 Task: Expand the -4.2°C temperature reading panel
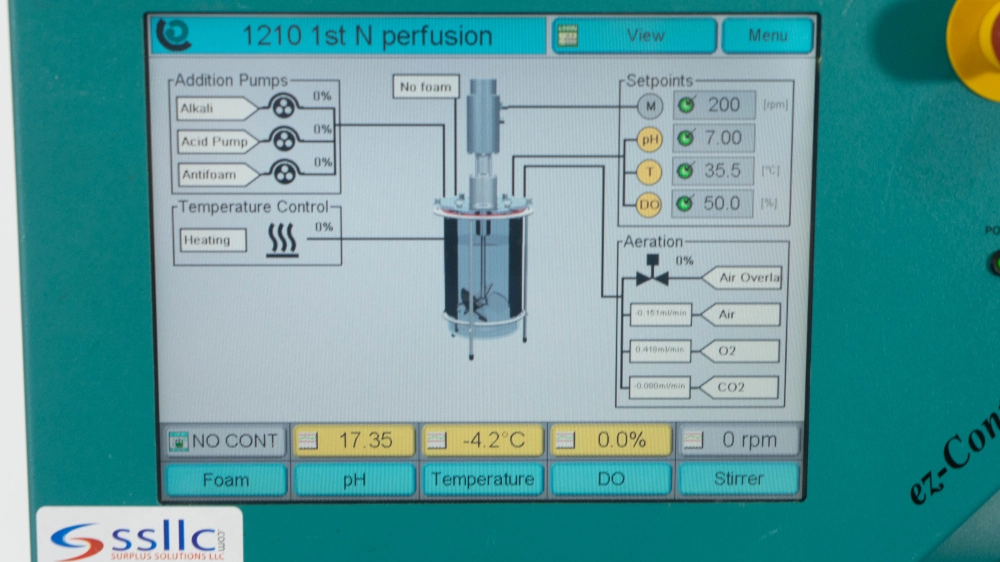(482, 440)
